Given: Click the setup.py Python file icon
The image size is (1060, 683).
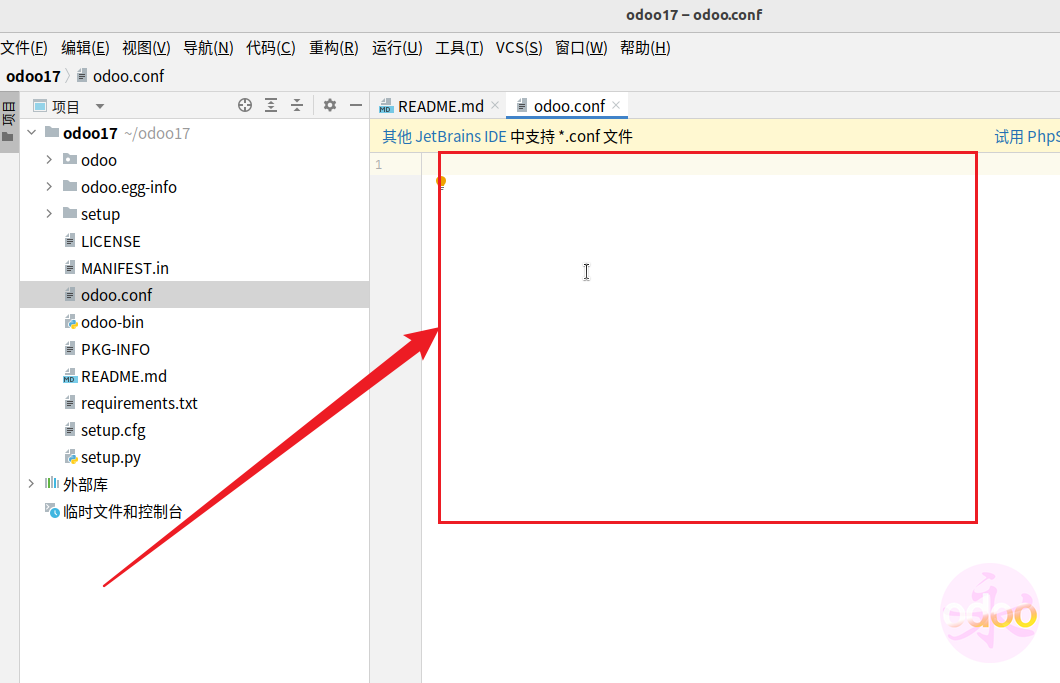Looking at the screenshot, I should pos(70,458).
